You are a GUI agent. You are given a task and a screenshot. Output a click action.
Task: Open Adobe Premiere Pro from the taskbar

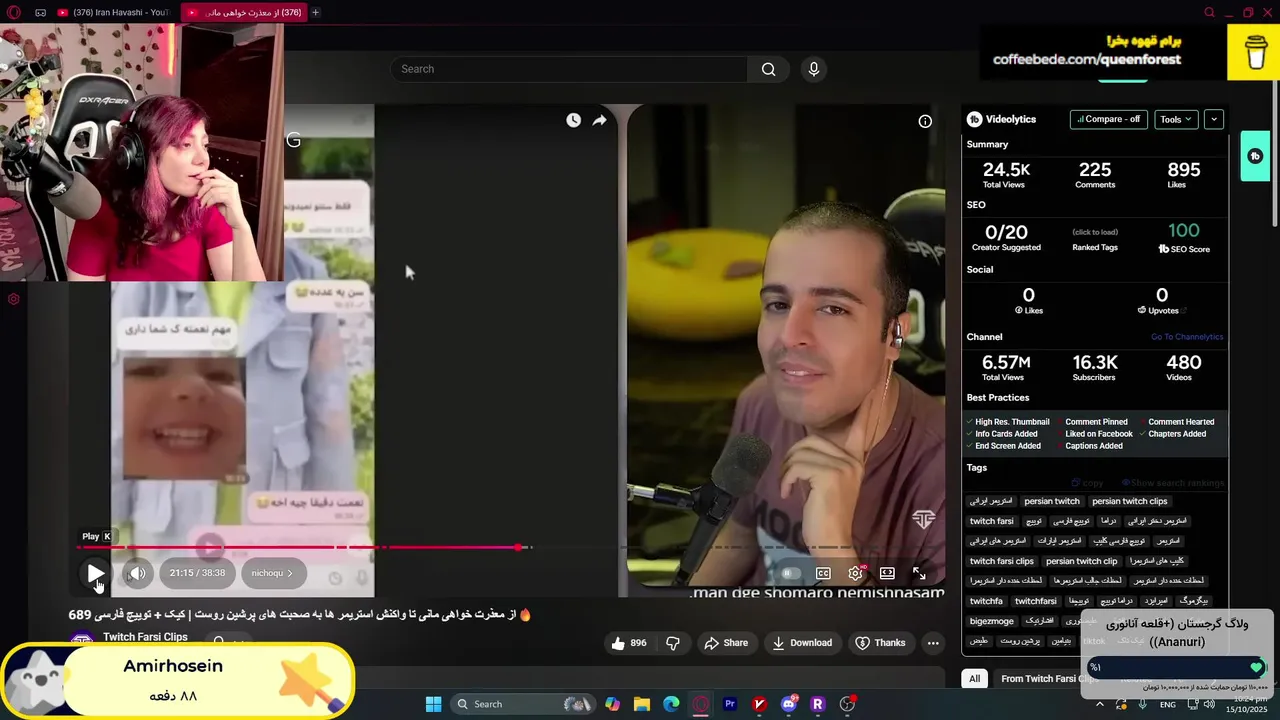click(x=730, y=704)
